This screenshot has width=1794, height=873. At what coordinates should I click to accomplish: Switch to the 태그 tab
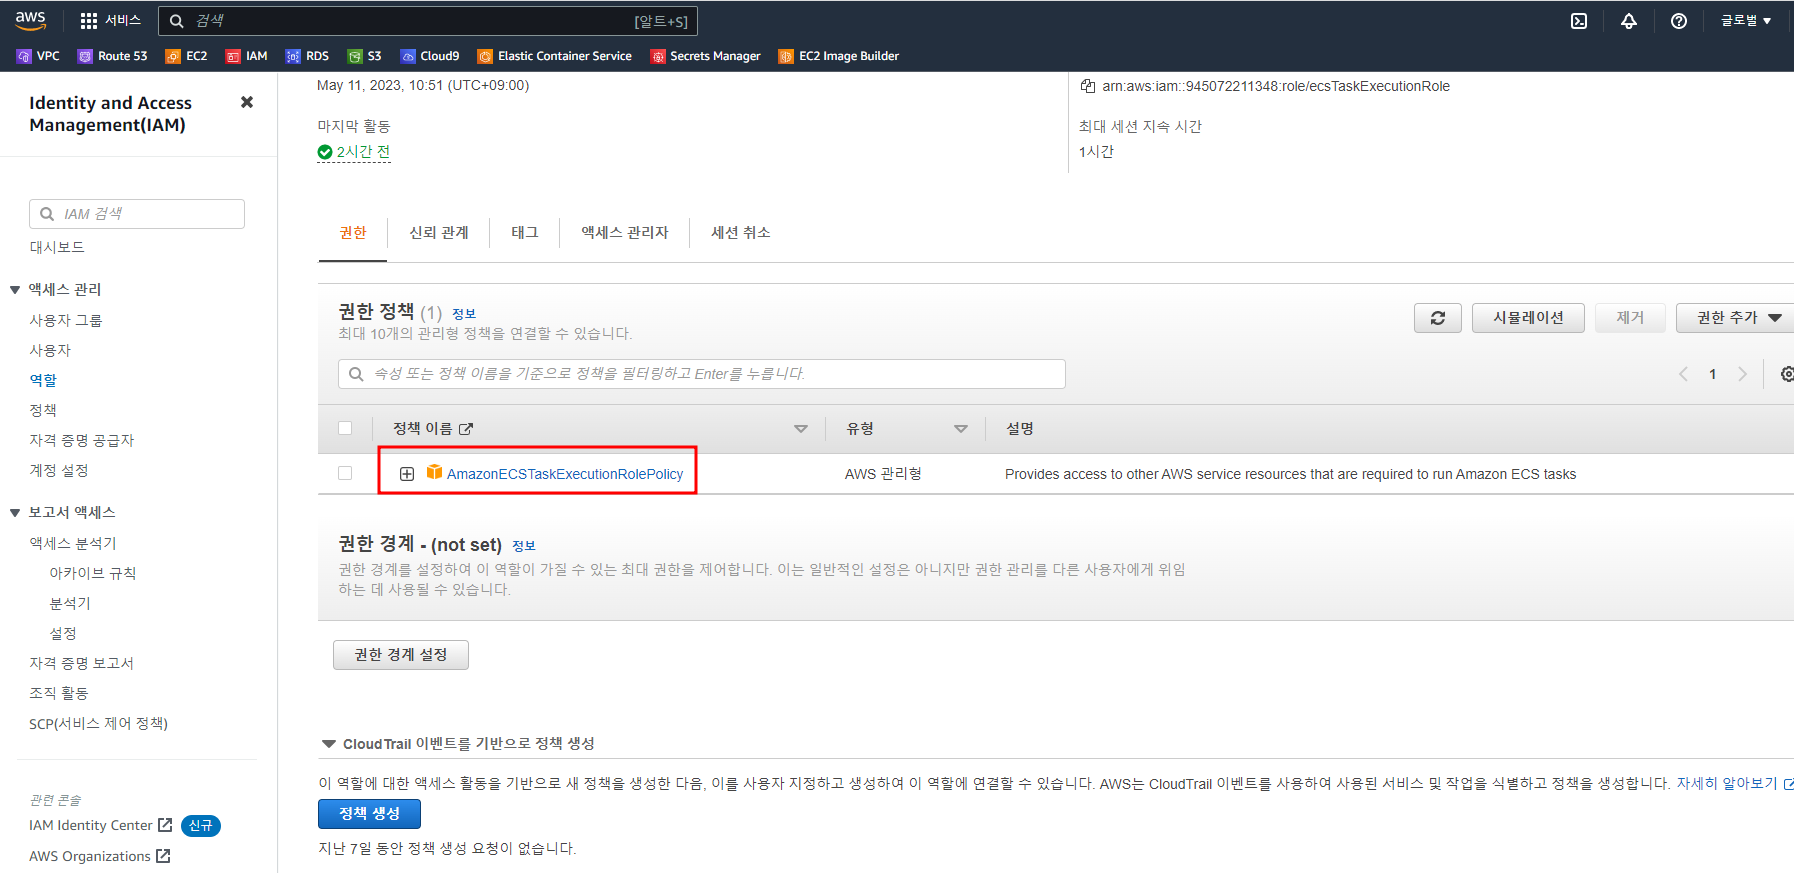coord(525,233)
